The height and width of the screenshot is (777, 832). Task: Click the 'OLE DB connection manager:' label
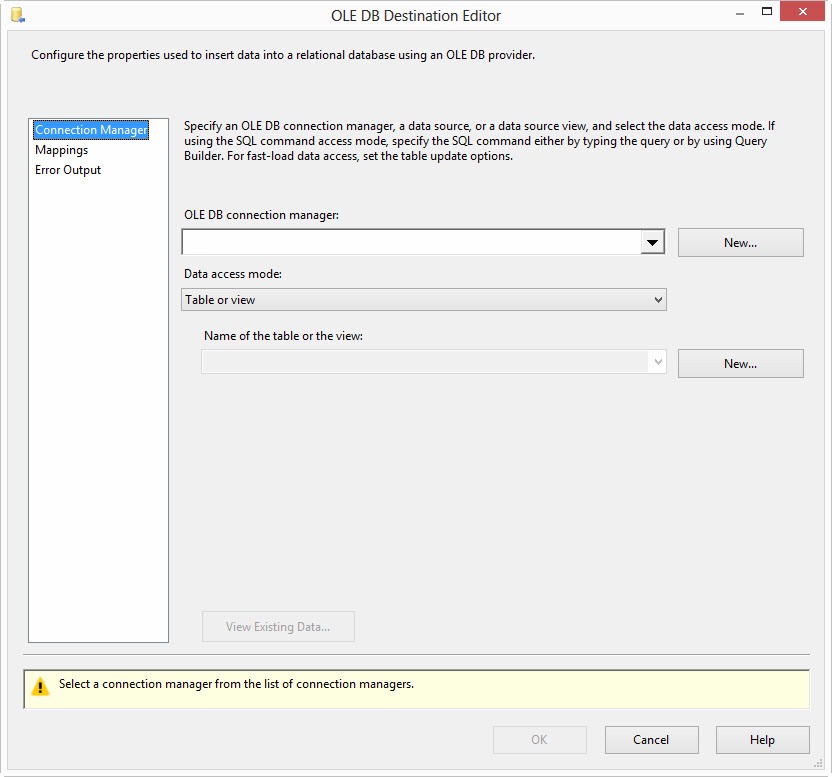click(x=261, y=215)
